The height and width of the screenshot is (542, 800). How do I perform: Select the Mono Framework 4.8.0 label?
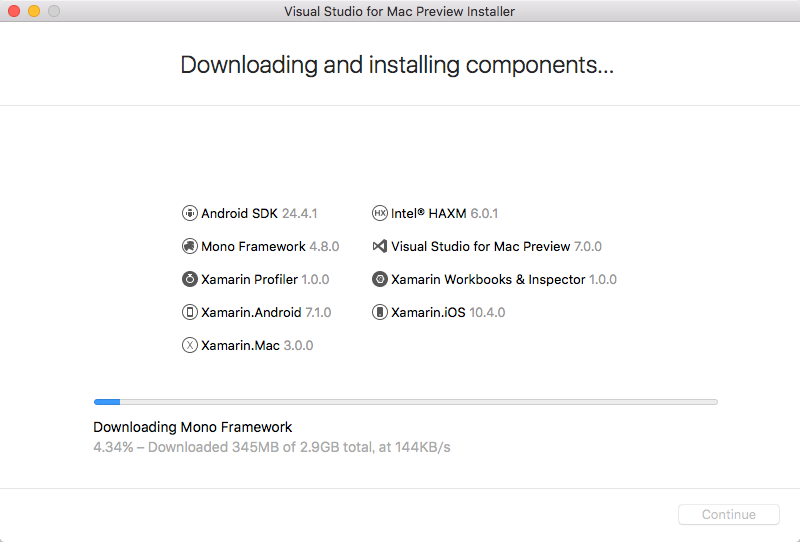(270, 247)
